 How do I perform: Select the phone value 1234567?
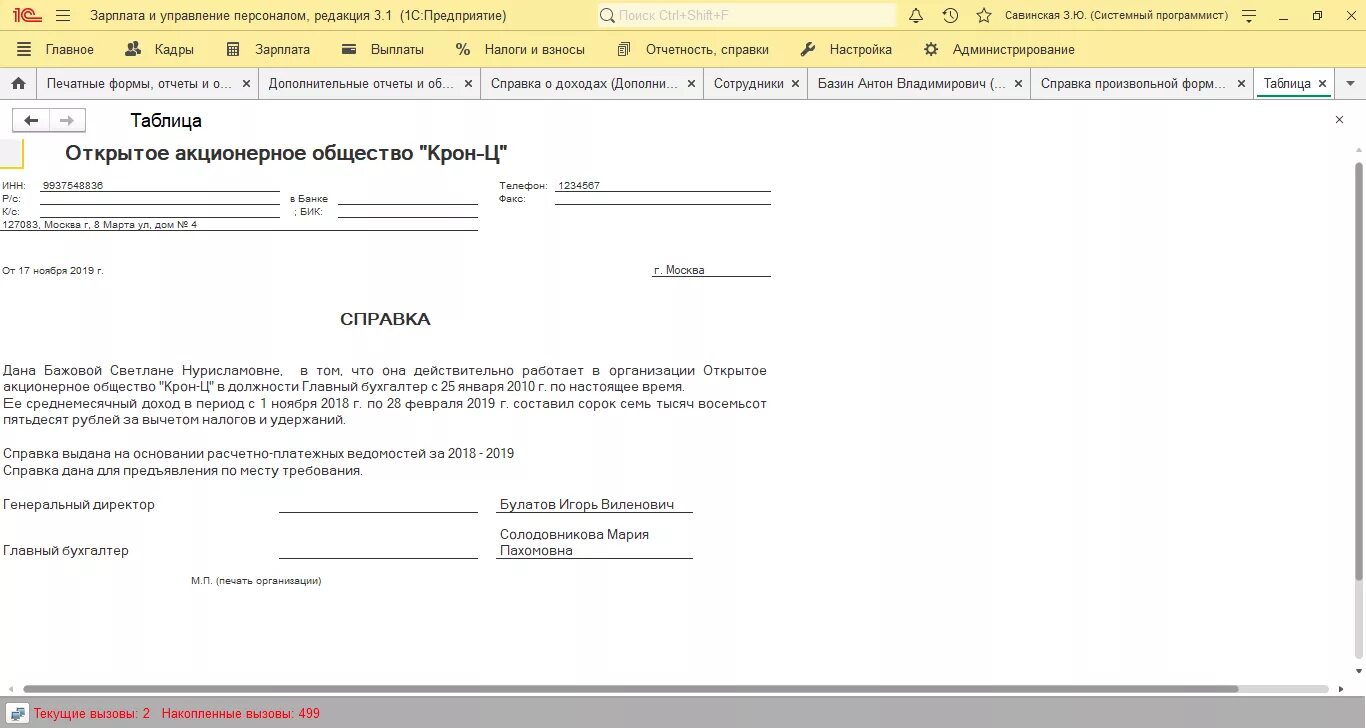point(579,186)
